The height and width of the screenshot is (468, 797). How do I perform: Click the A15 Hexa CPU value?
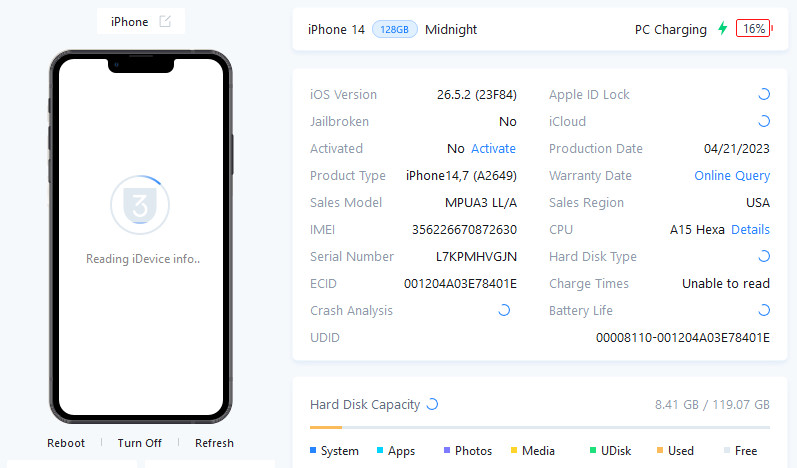point(697,230)
